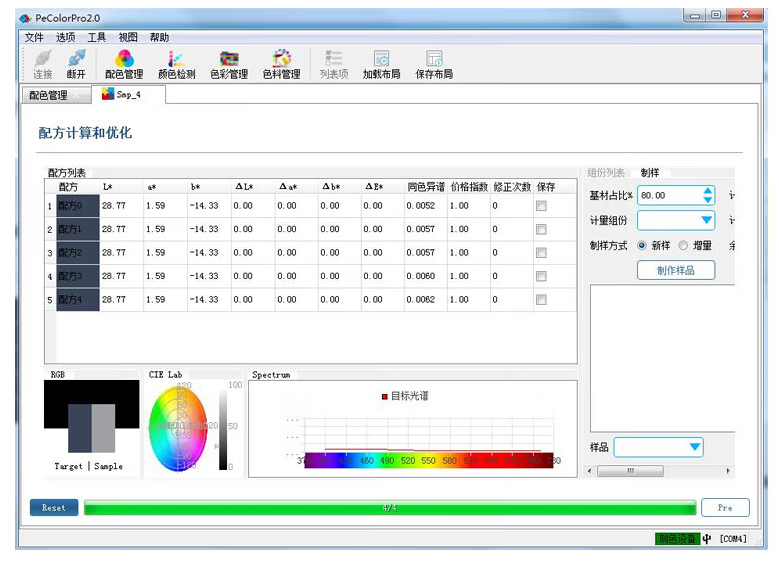Screen dimensions: 779x563
Task: Click the CIE Lab color wheel
Action: (x=178, y=428)
